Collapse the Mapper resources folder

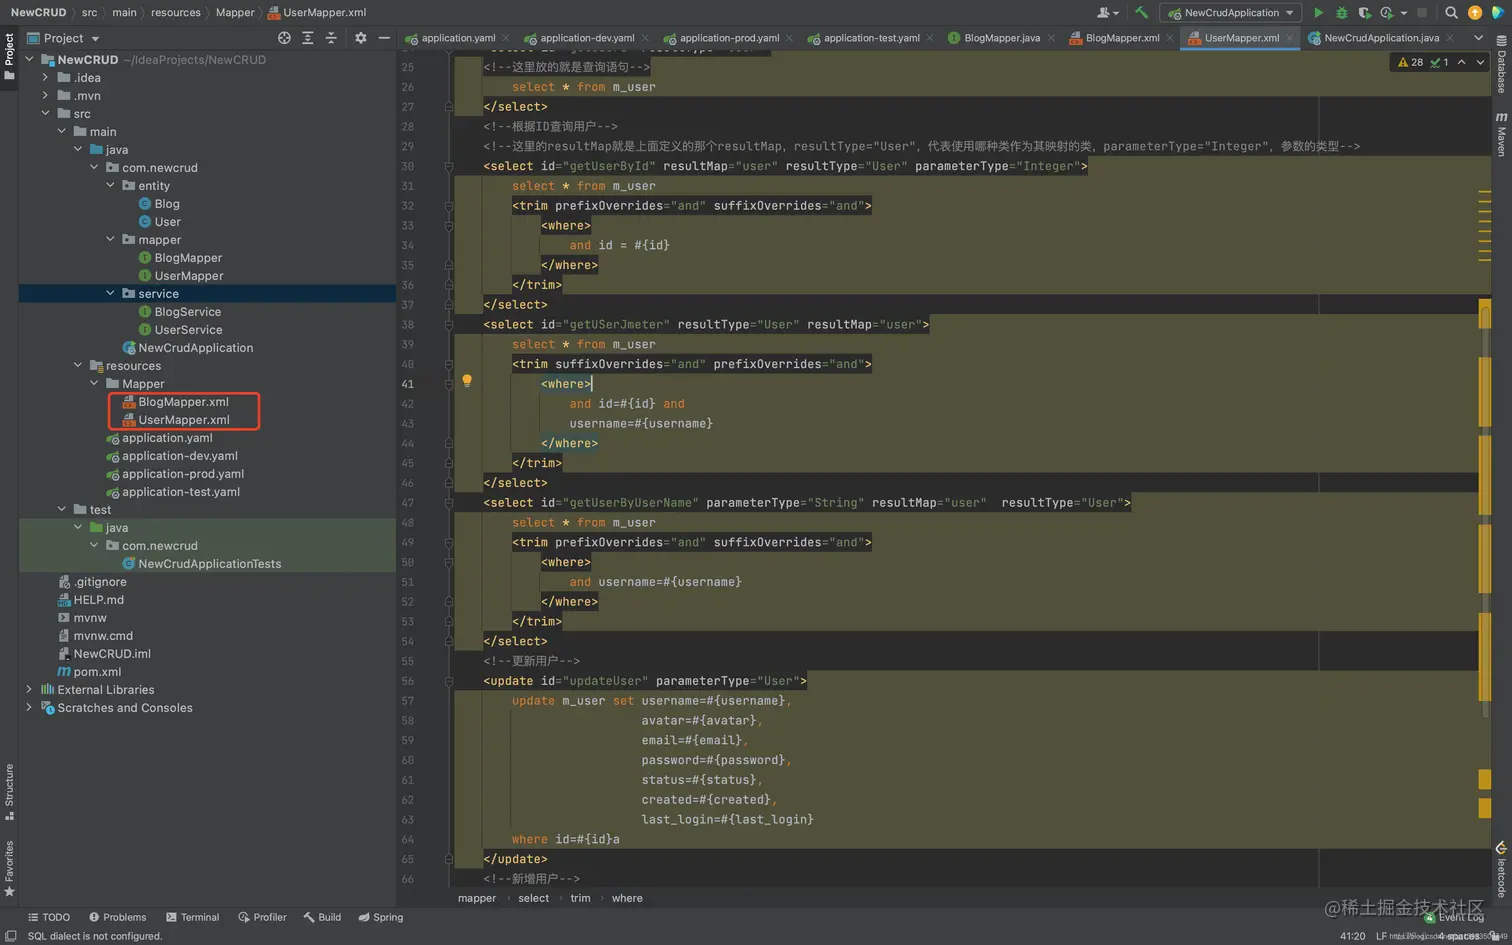tap(94, 383)
